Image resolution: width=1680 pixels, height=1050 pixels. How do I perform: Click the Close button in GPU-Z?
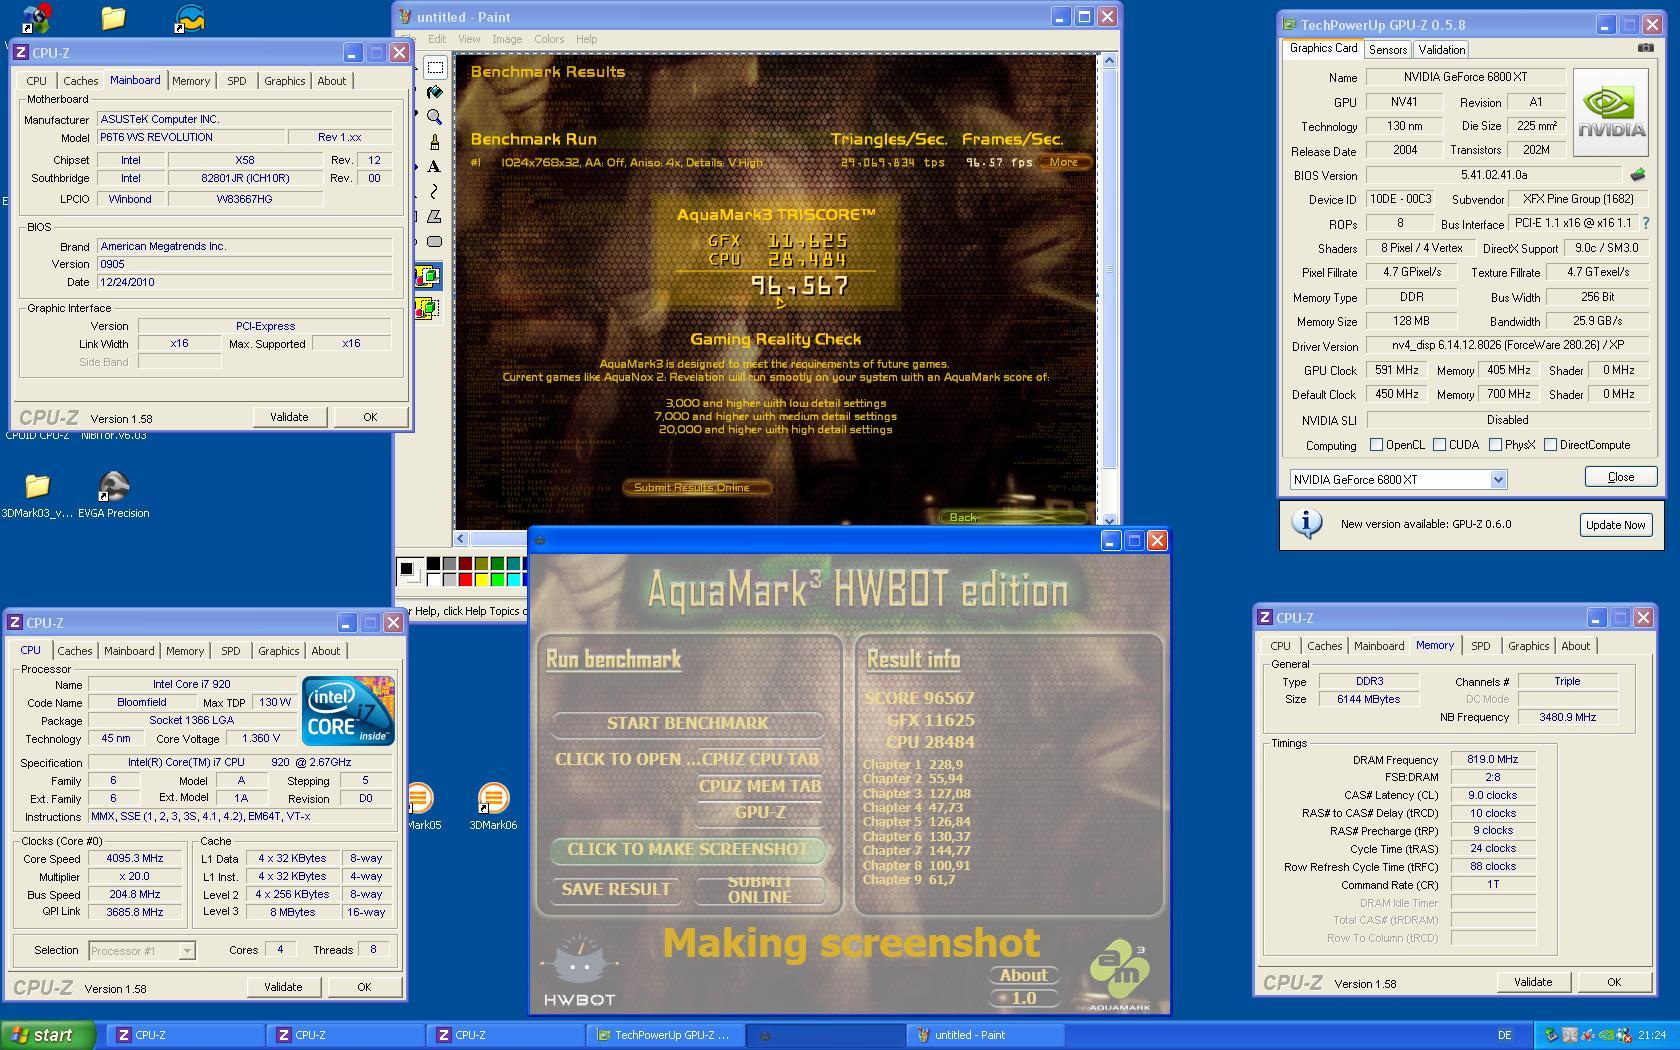point(1620,477)
